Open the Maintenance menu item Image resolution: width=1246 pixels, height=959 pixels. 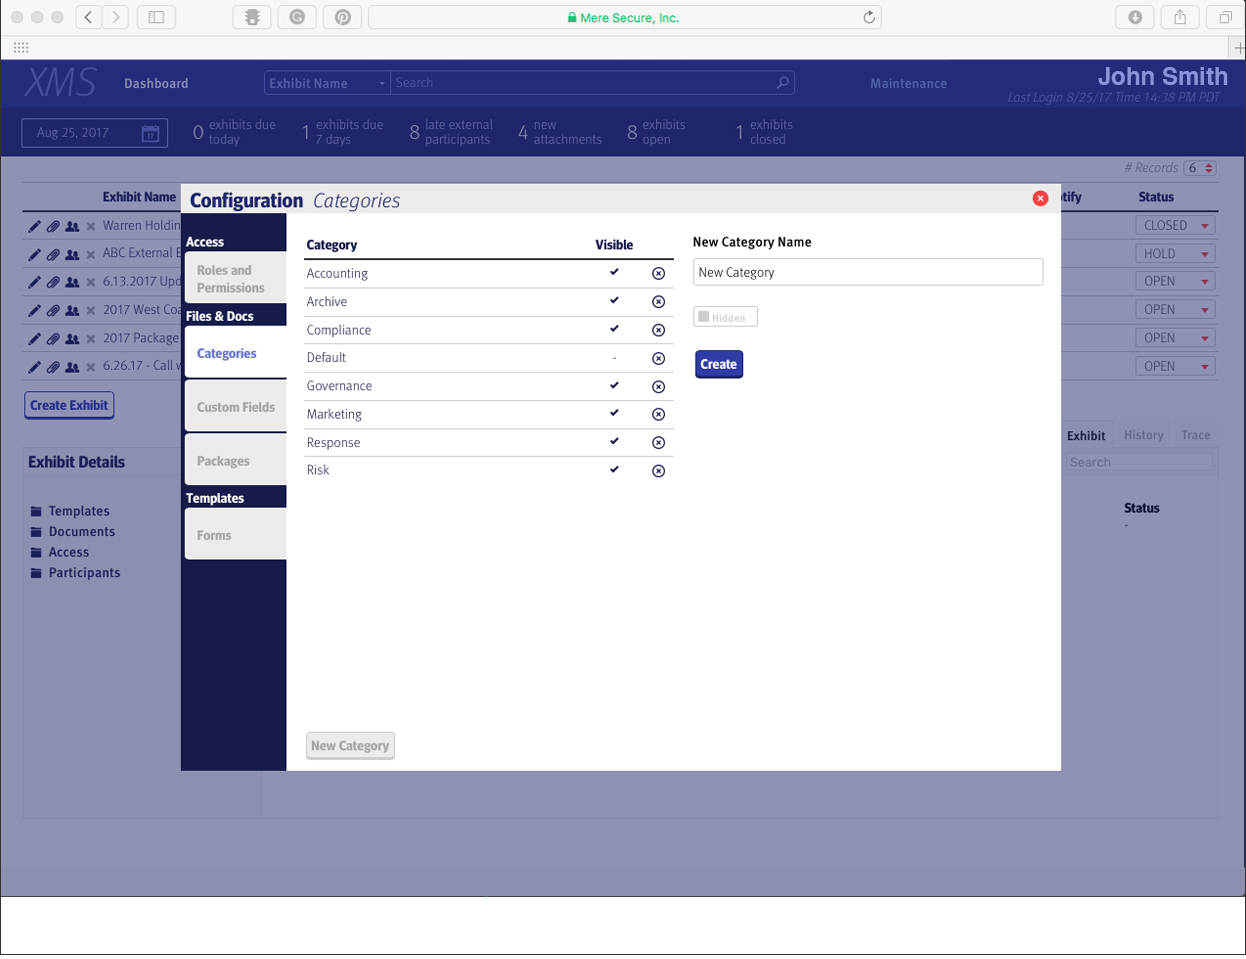click(x=908, y=84)
